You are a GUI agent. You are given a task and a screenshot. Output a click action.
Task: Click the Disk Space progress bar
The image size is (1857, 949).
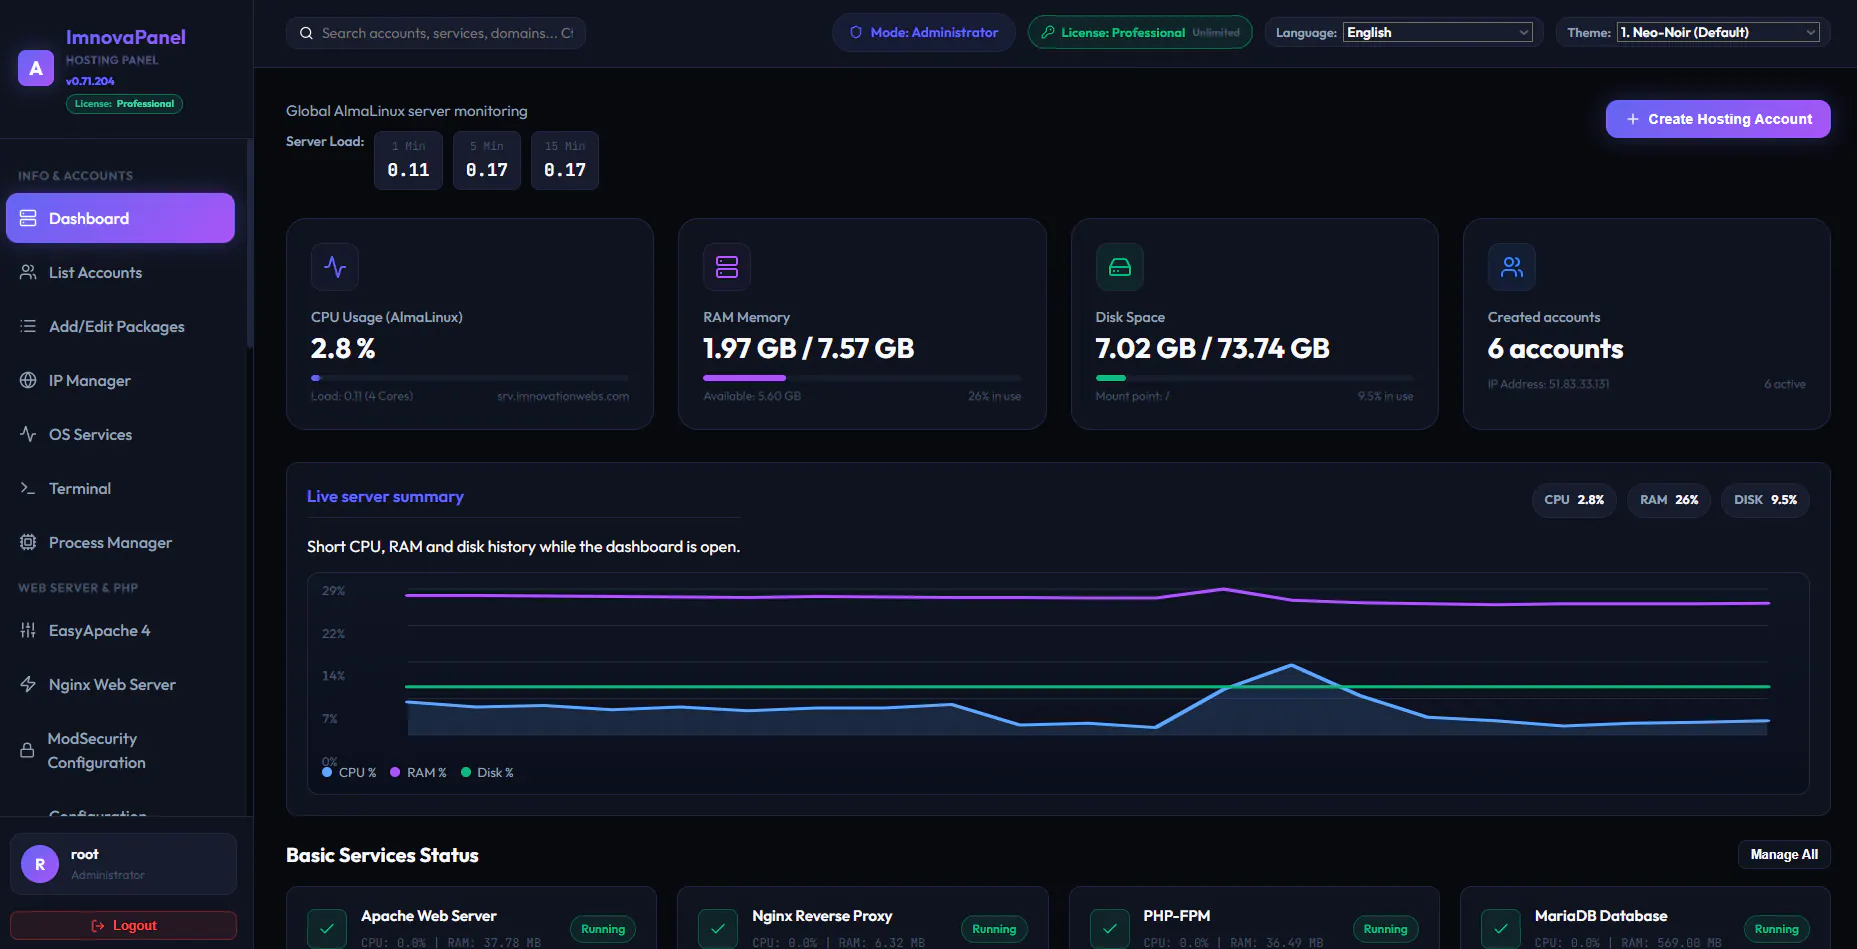(1255, 378)
